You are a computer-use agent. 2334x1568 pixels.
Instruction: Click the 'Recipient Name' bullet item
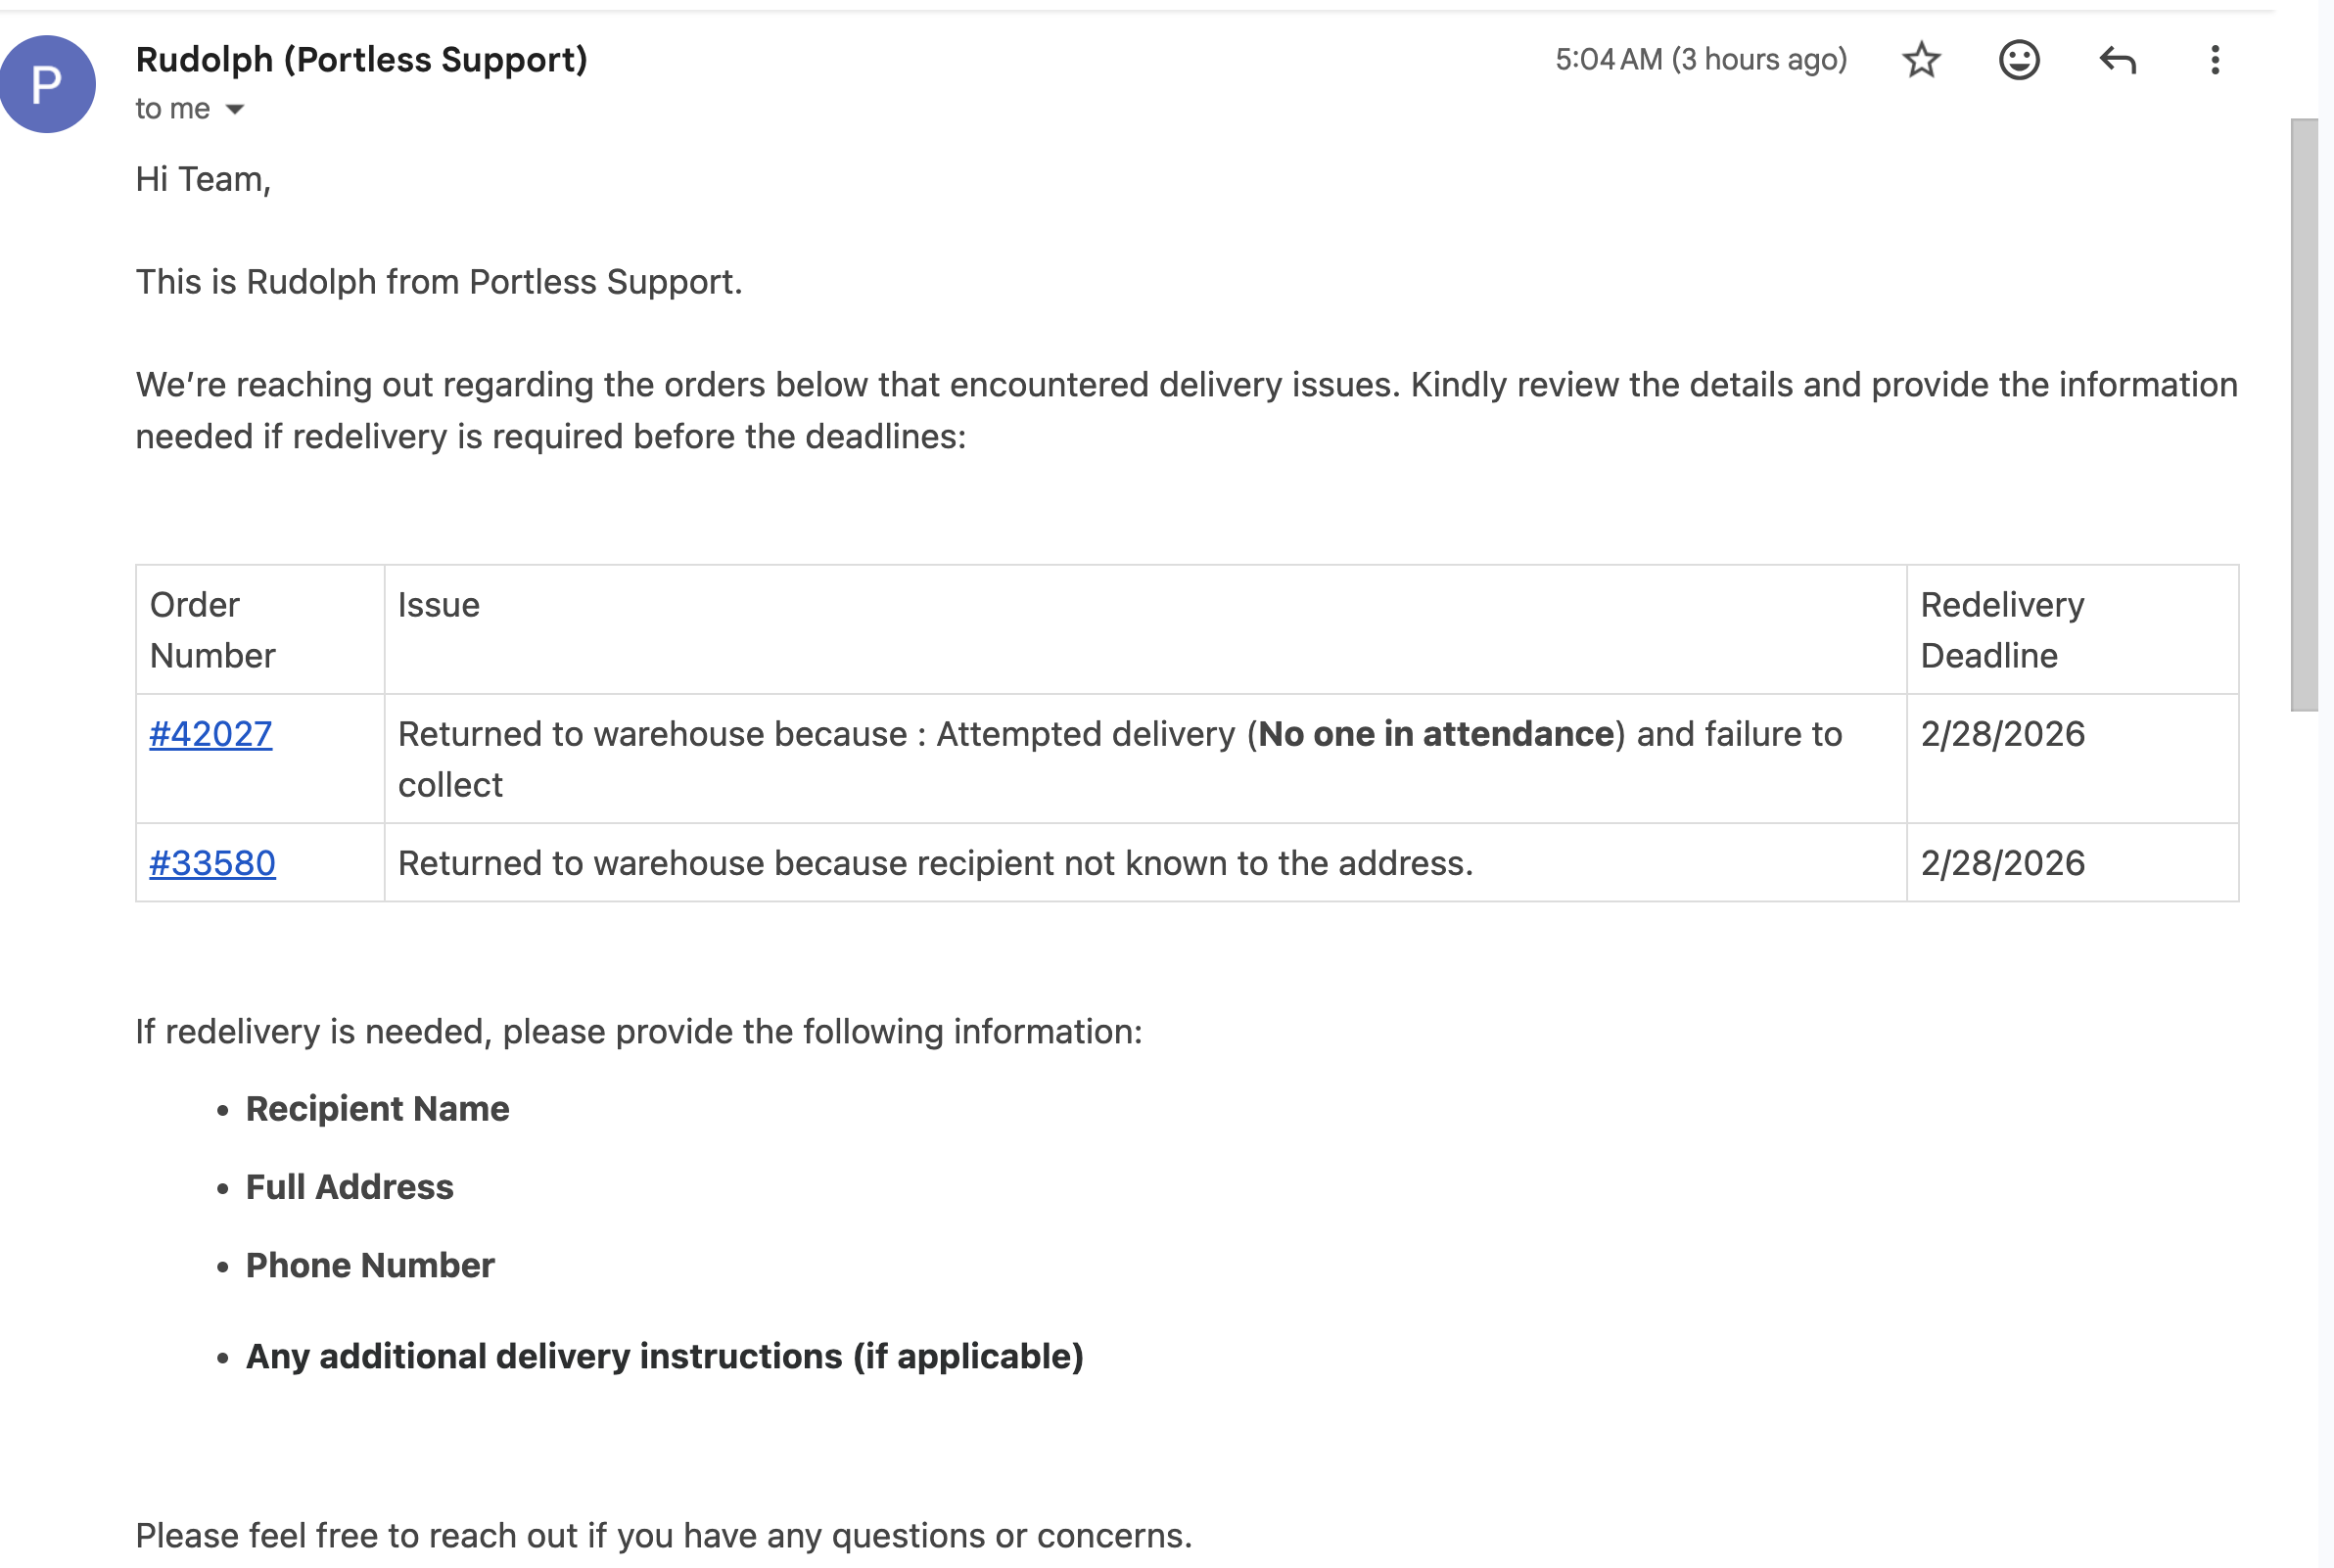coord(377,1109)
